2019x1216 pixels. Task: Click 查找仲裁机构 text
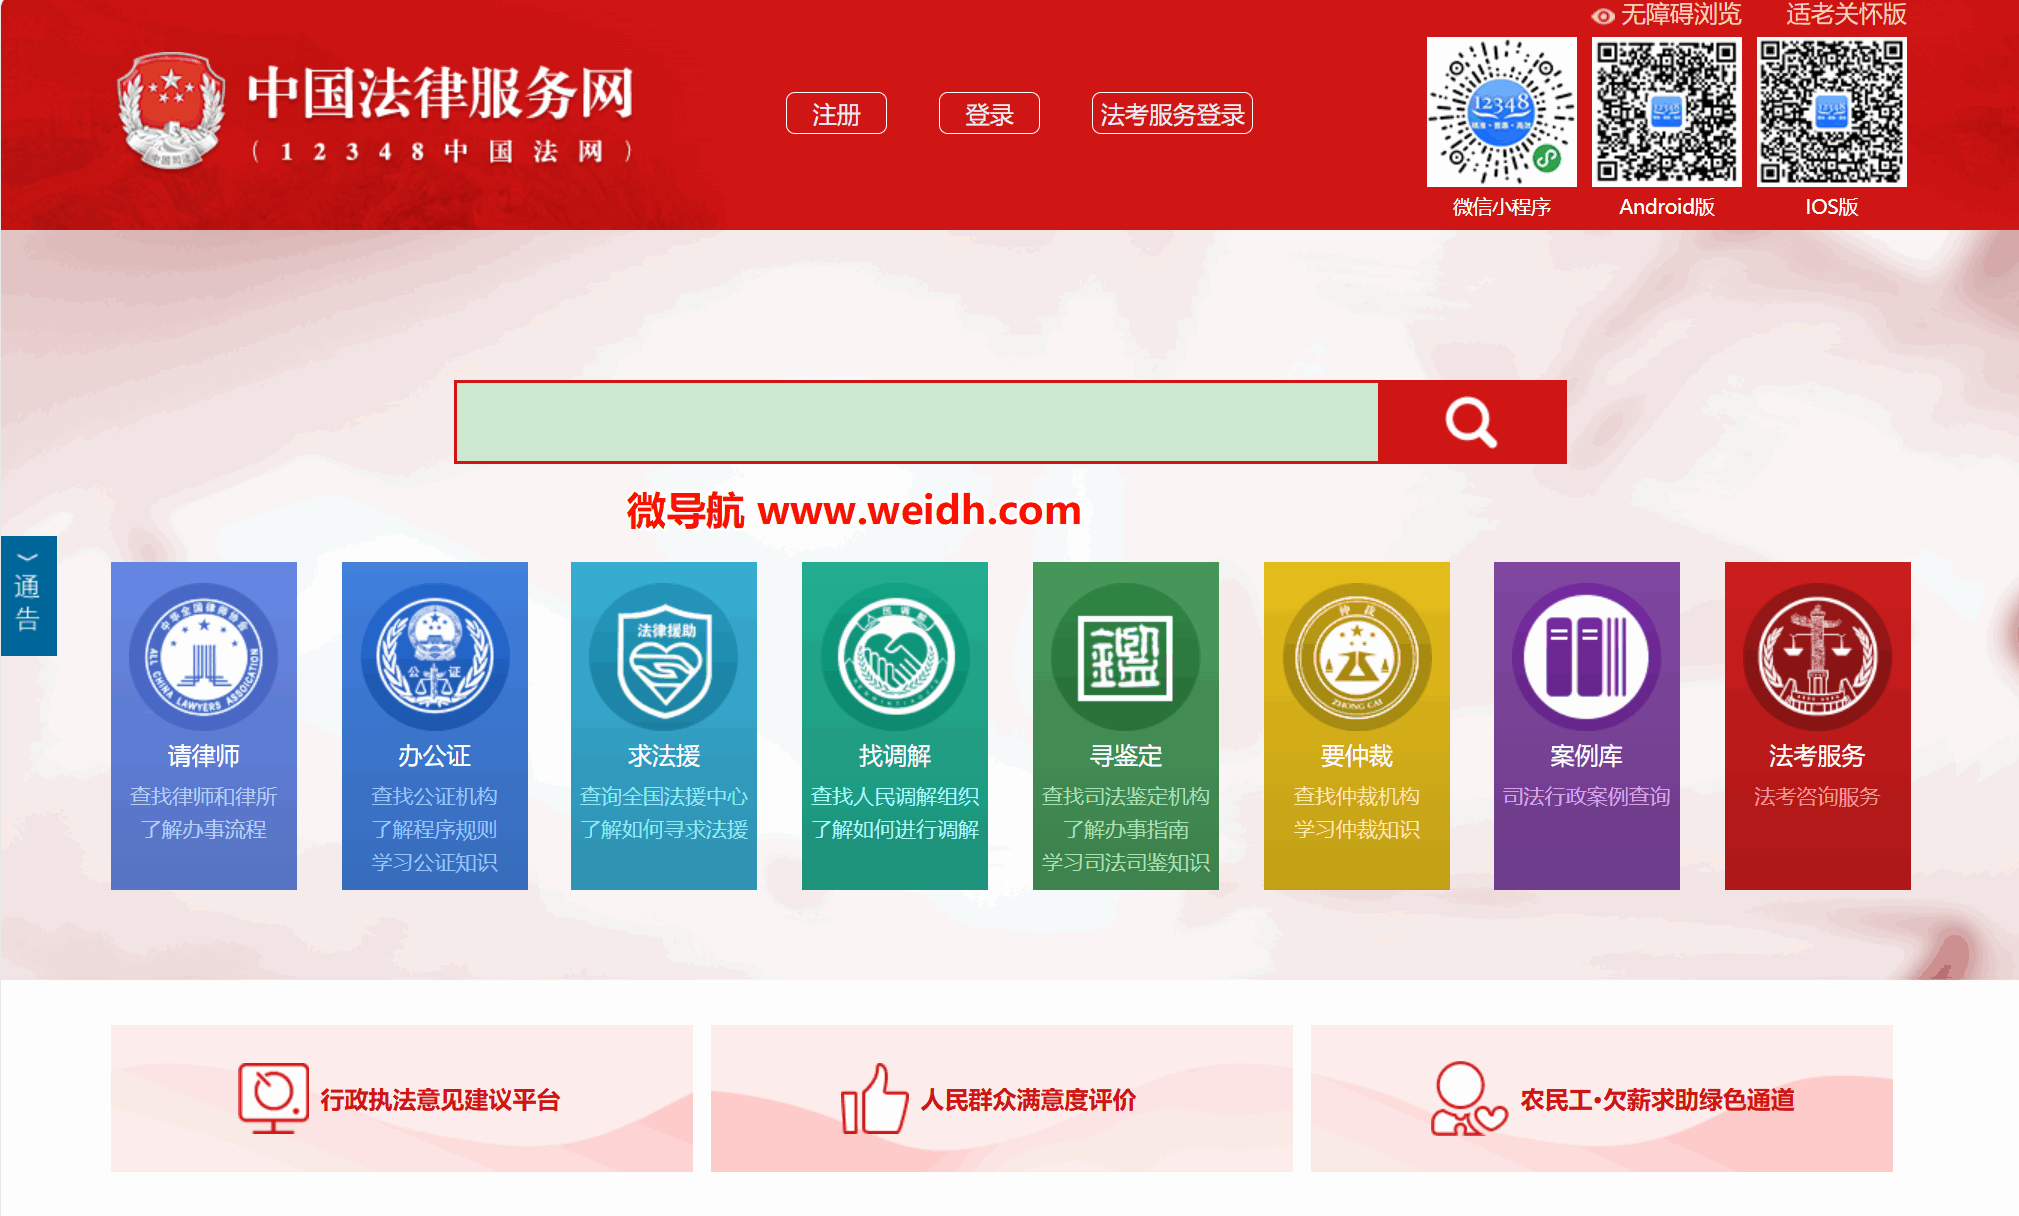(x=1357, y=796)
